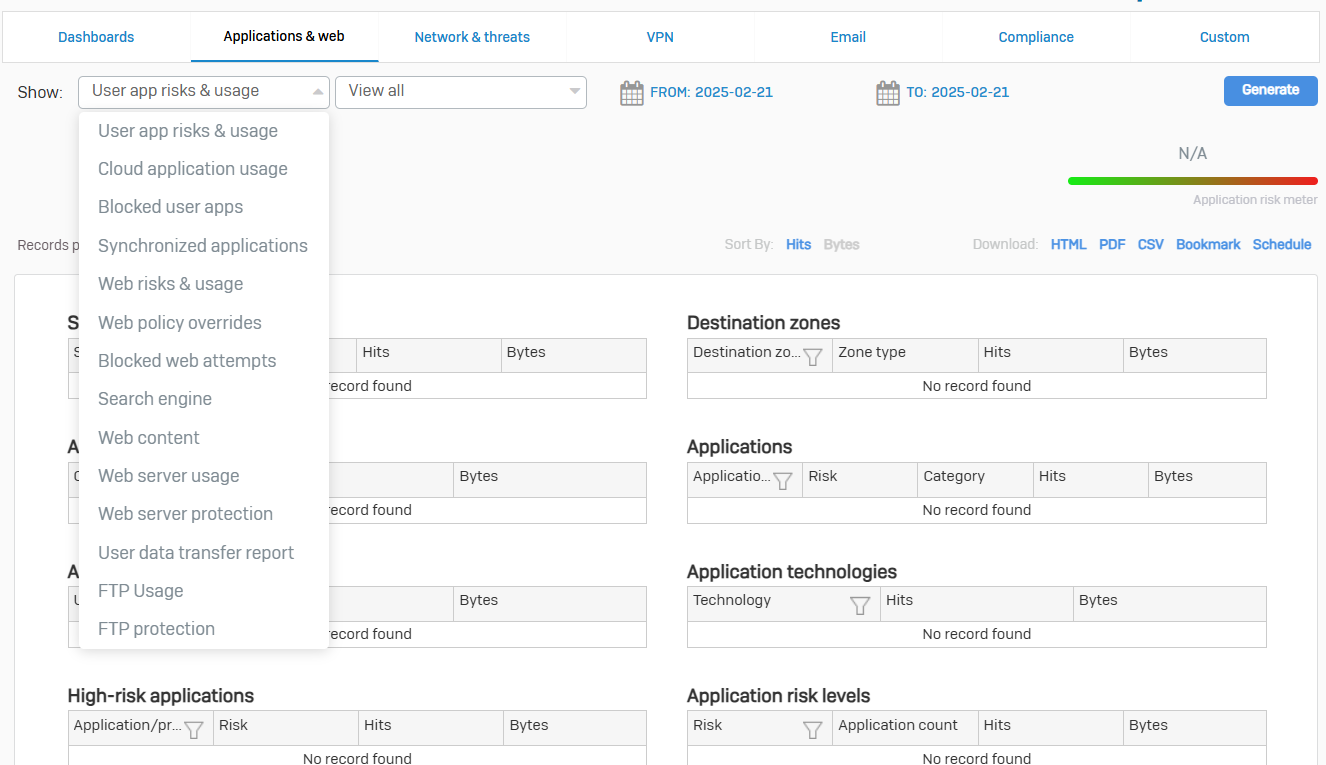Click the Application risk meter bar
This screenshot has height=765, width=1326.
tap(1192, 181)
